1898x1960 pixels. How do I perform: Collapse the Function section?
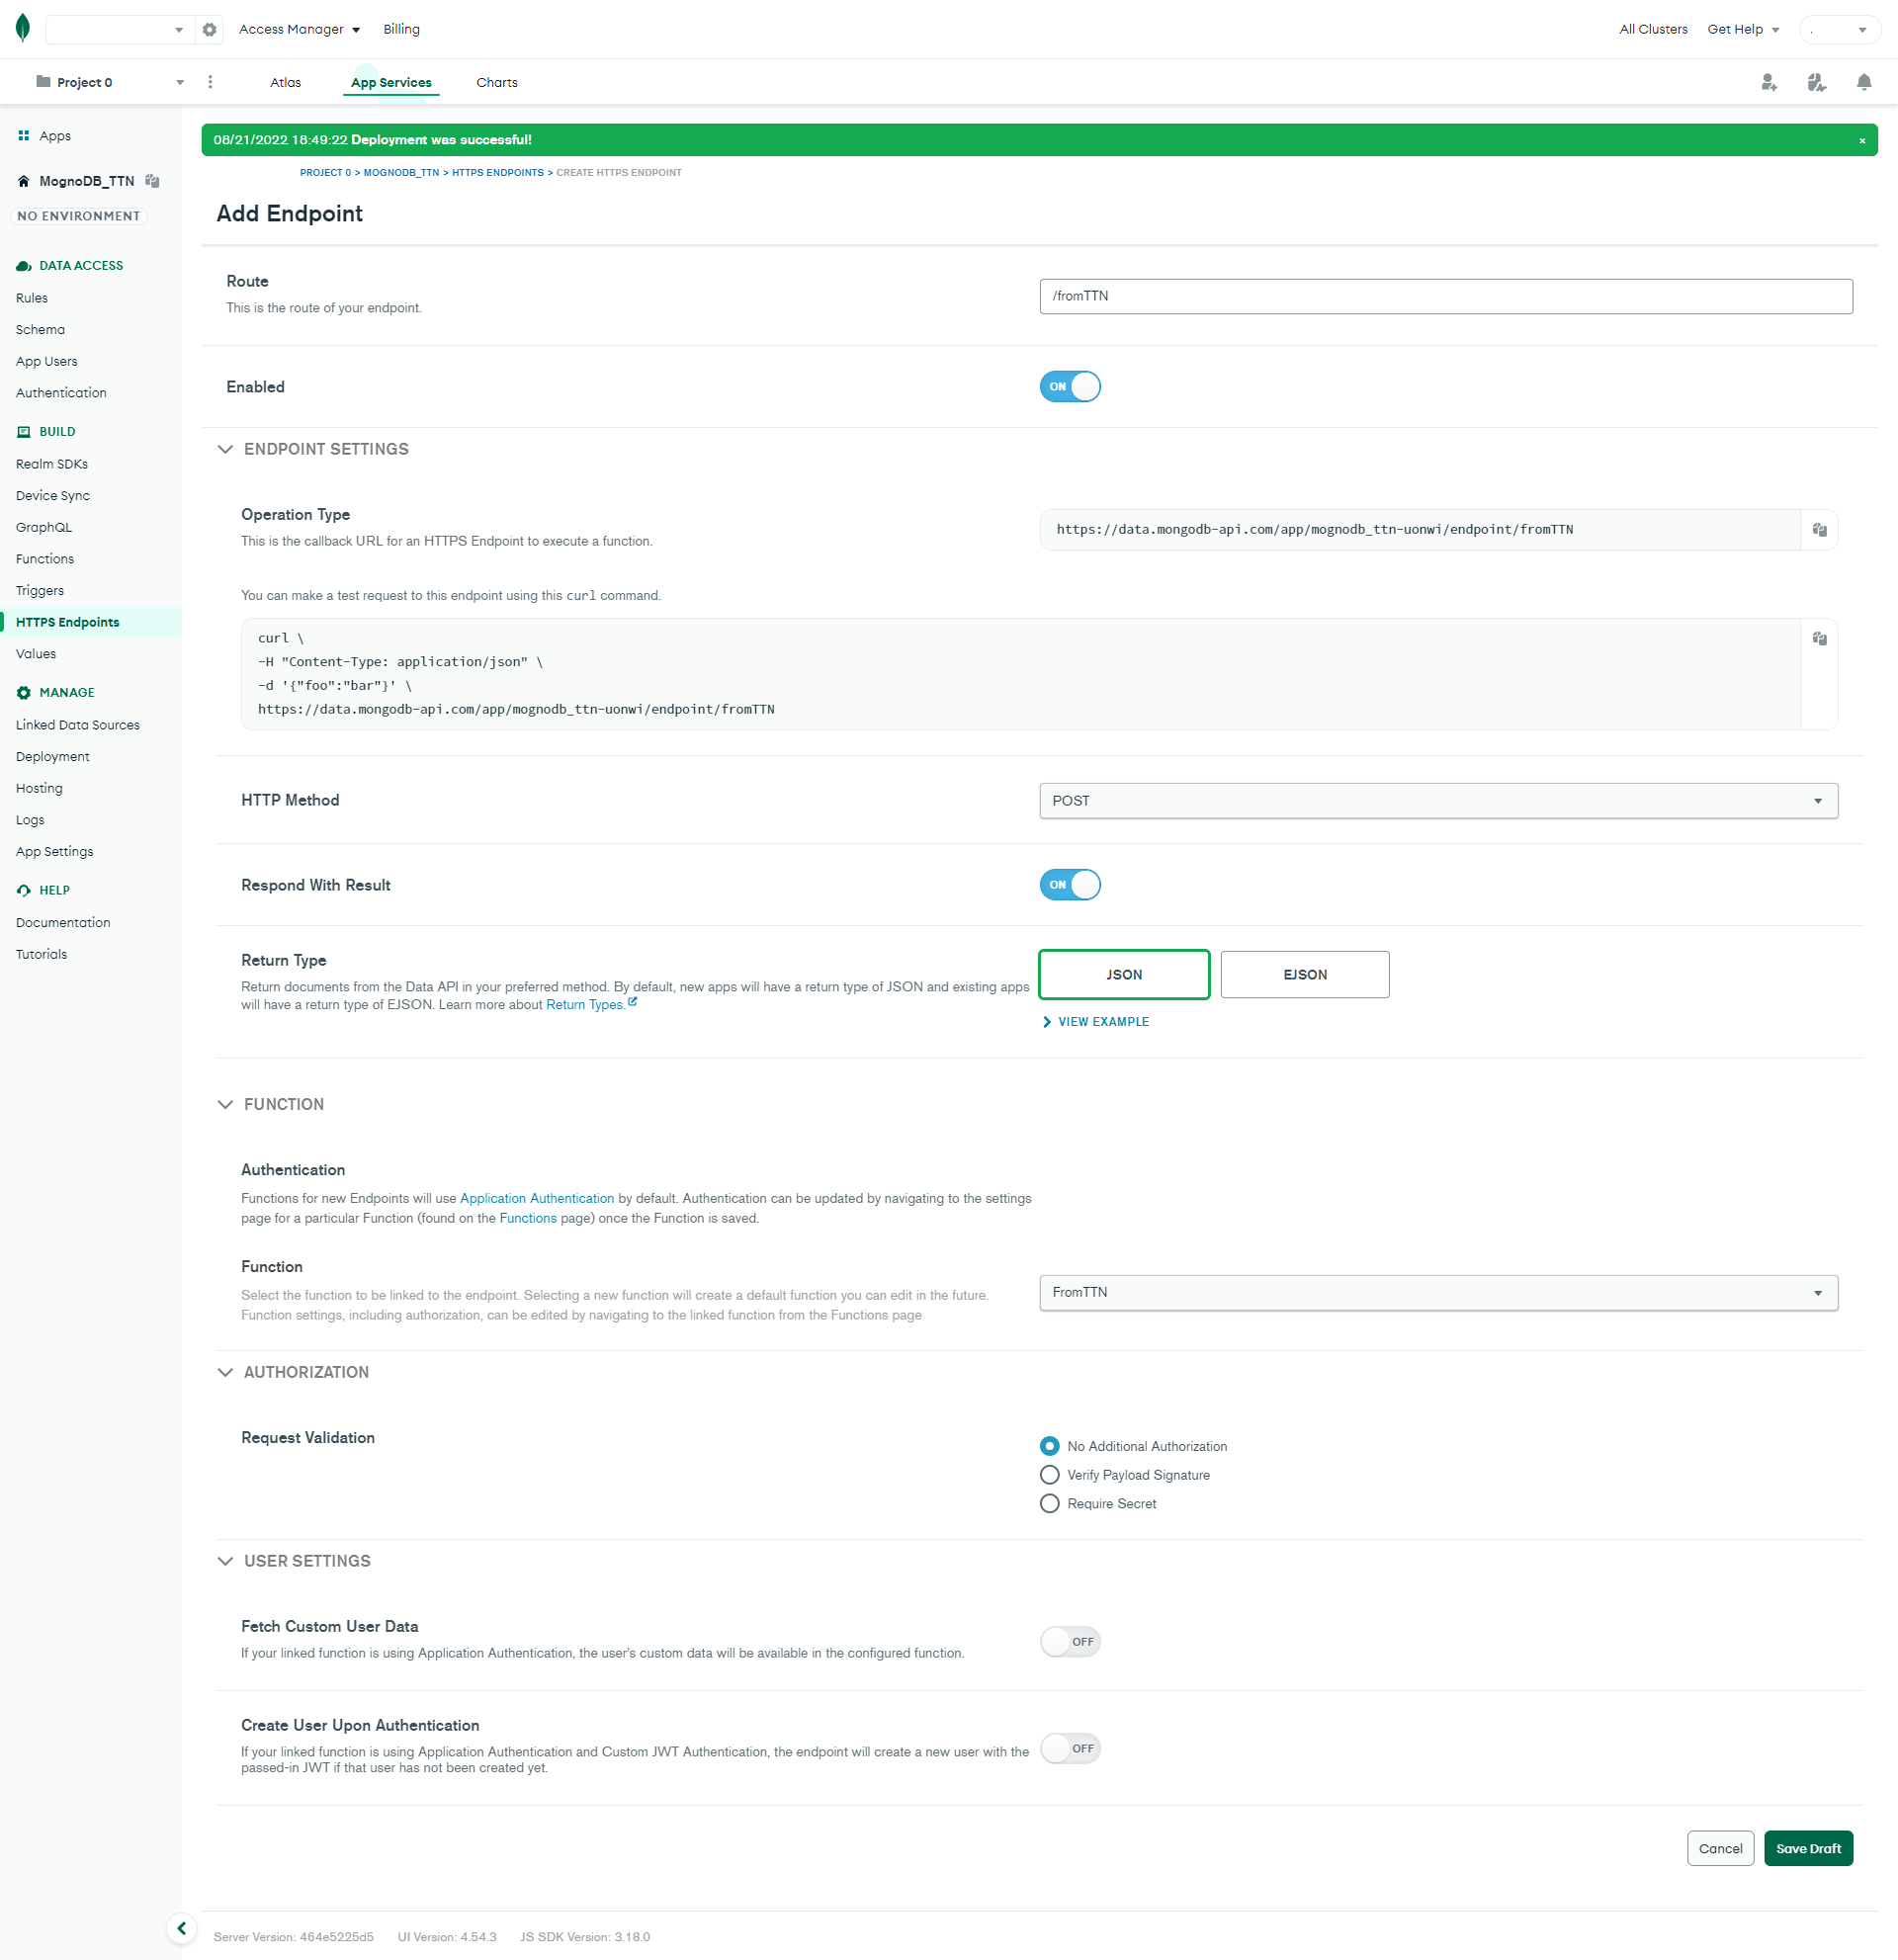225,1104
